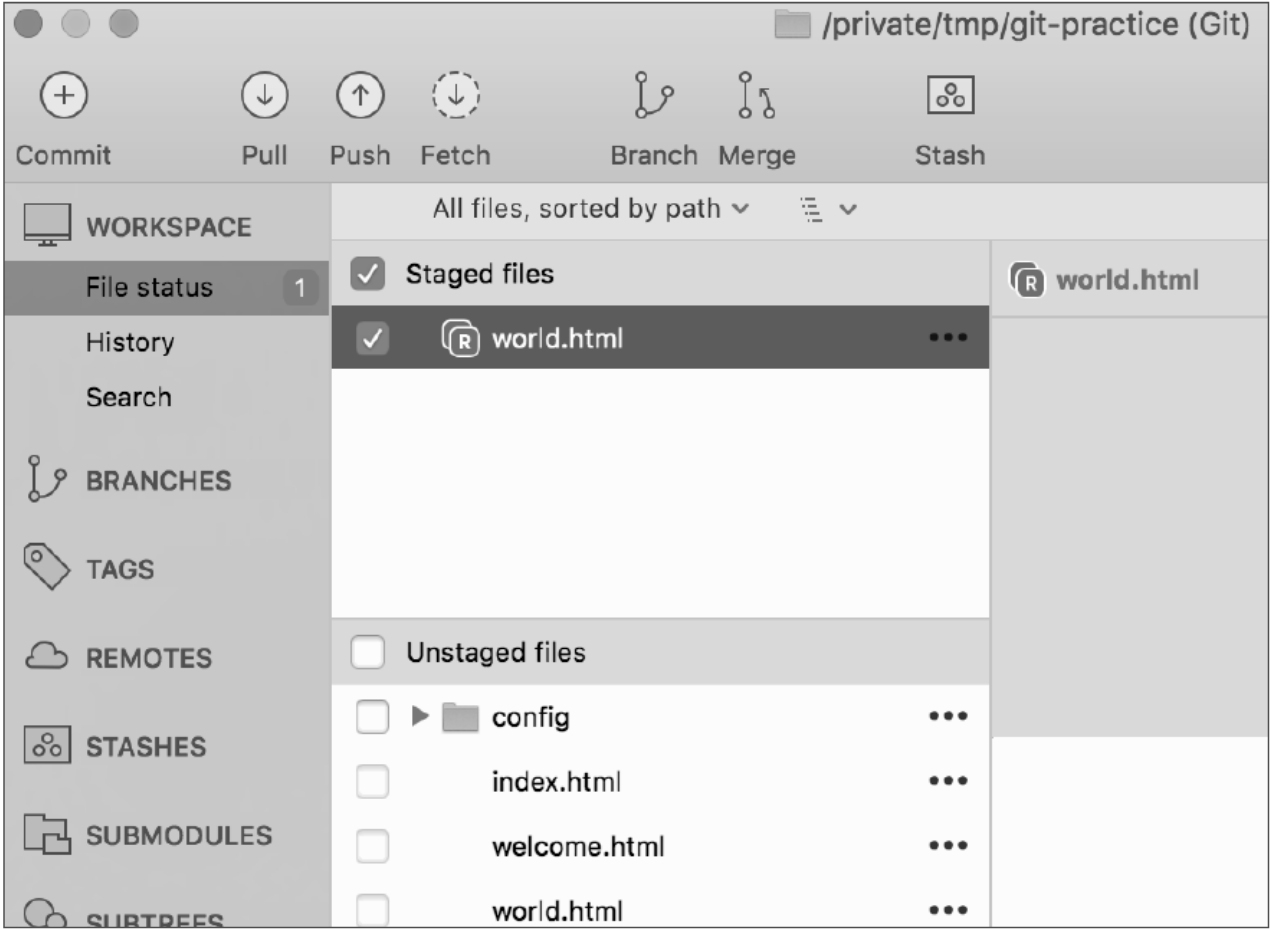Click the Merge toolbar icon
1273x929 pixels.
pos(756,96)
